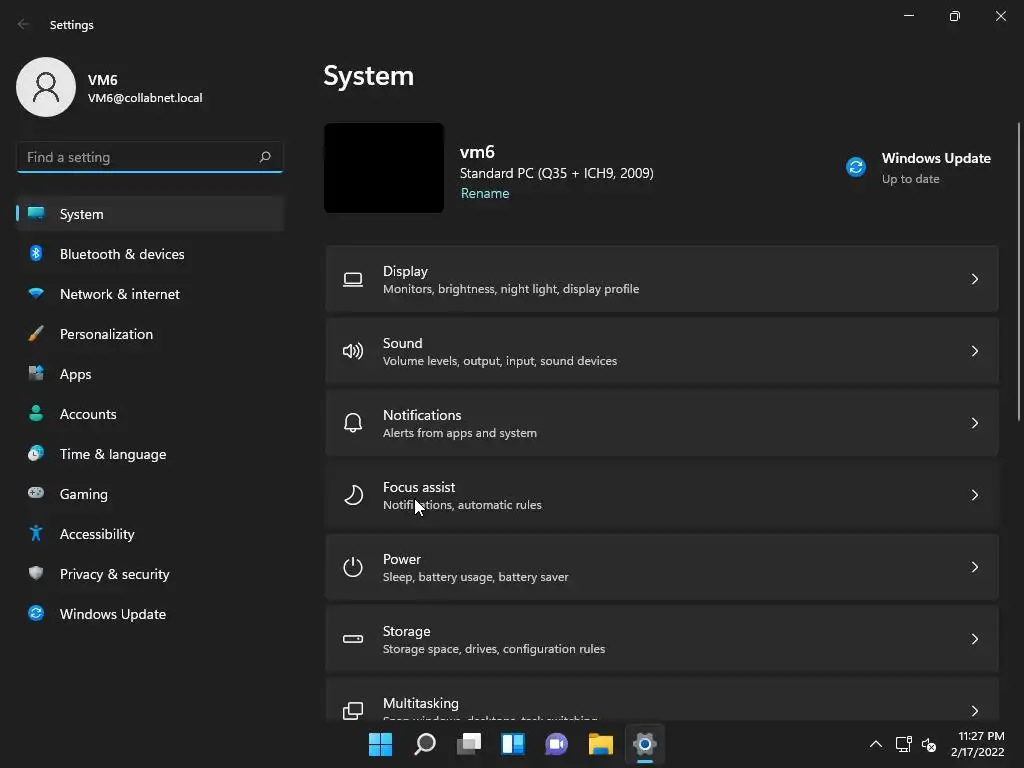This screenshot has width=1024, height=768.
Task: Click the Storage space, drives, configuration rules text
Action: tap(494, 649)
